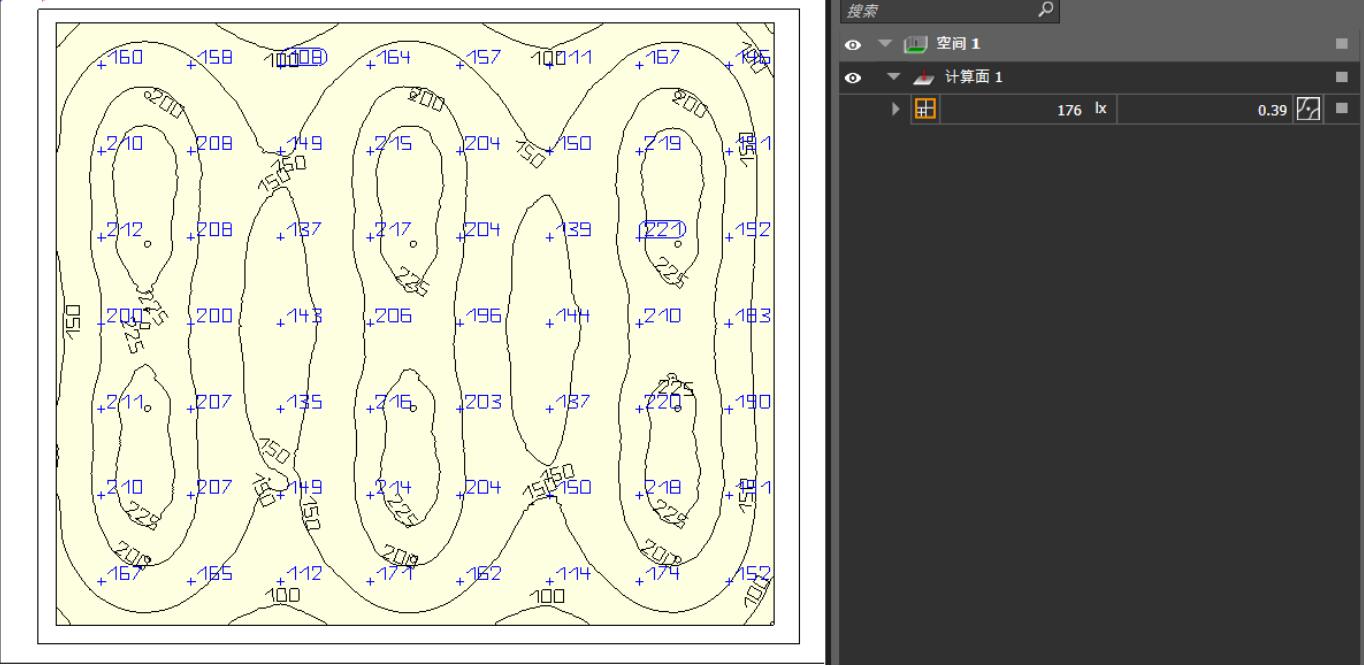Tick the square checkbox on the 空间 1 row
The height and width of the screenshot is (666, 1364).
tap(1341, 45)
